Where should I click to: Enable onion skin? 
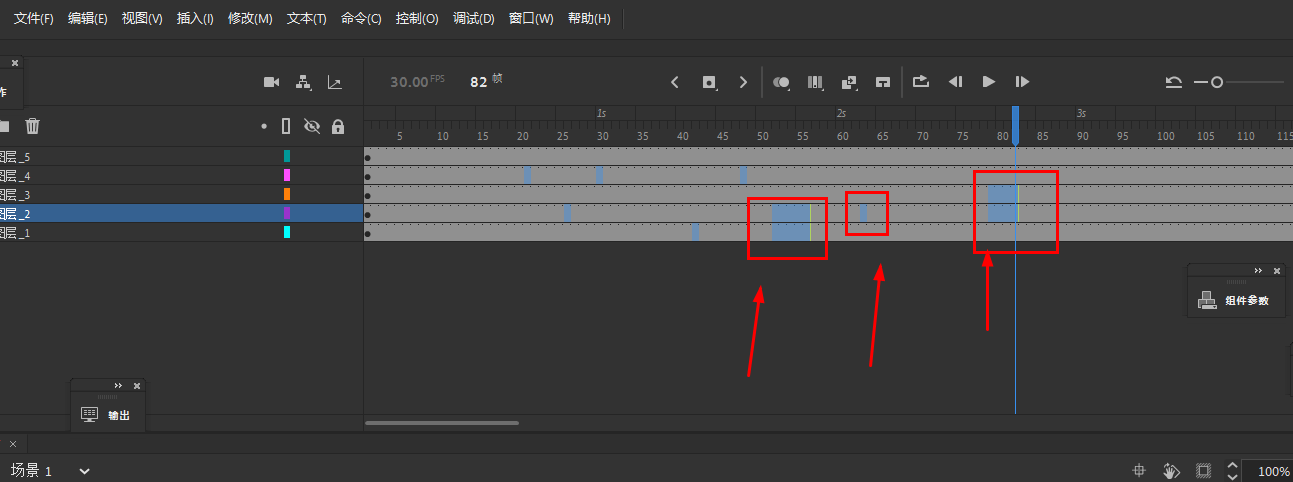(782, 82)
